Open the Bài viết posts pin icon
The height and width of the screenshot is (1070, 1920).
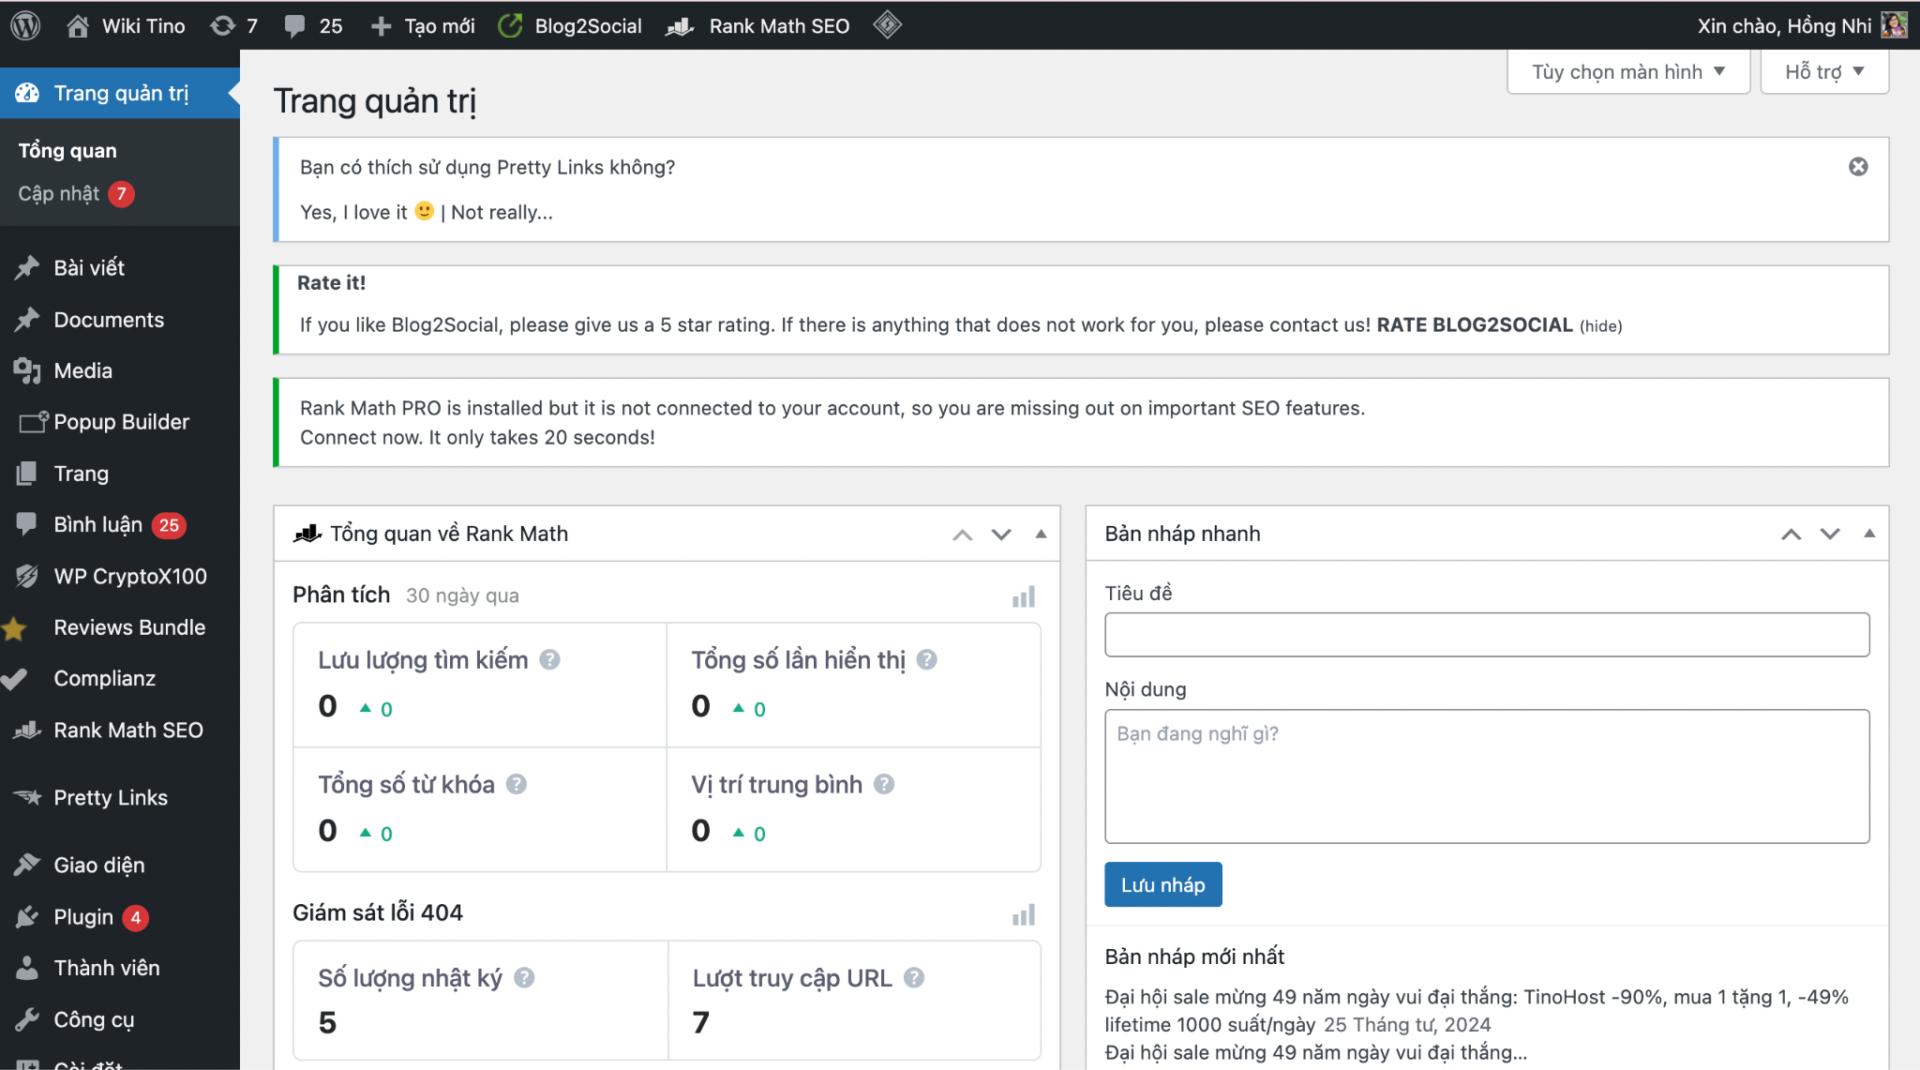[27, 267]
